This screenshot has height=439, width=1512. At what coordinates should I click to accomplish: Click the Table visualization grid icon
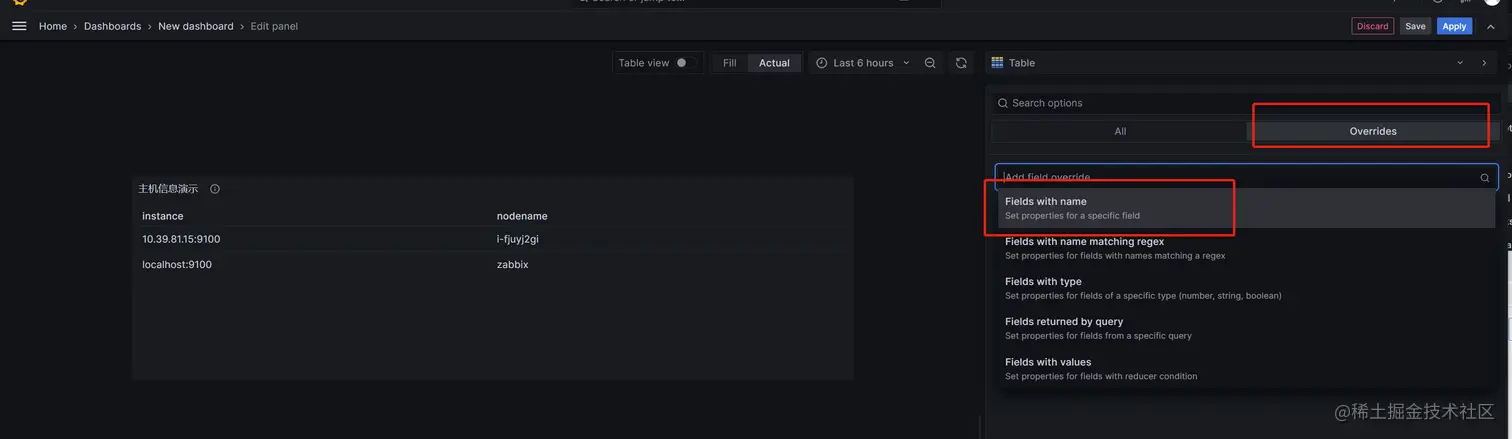tap(997, 63)
